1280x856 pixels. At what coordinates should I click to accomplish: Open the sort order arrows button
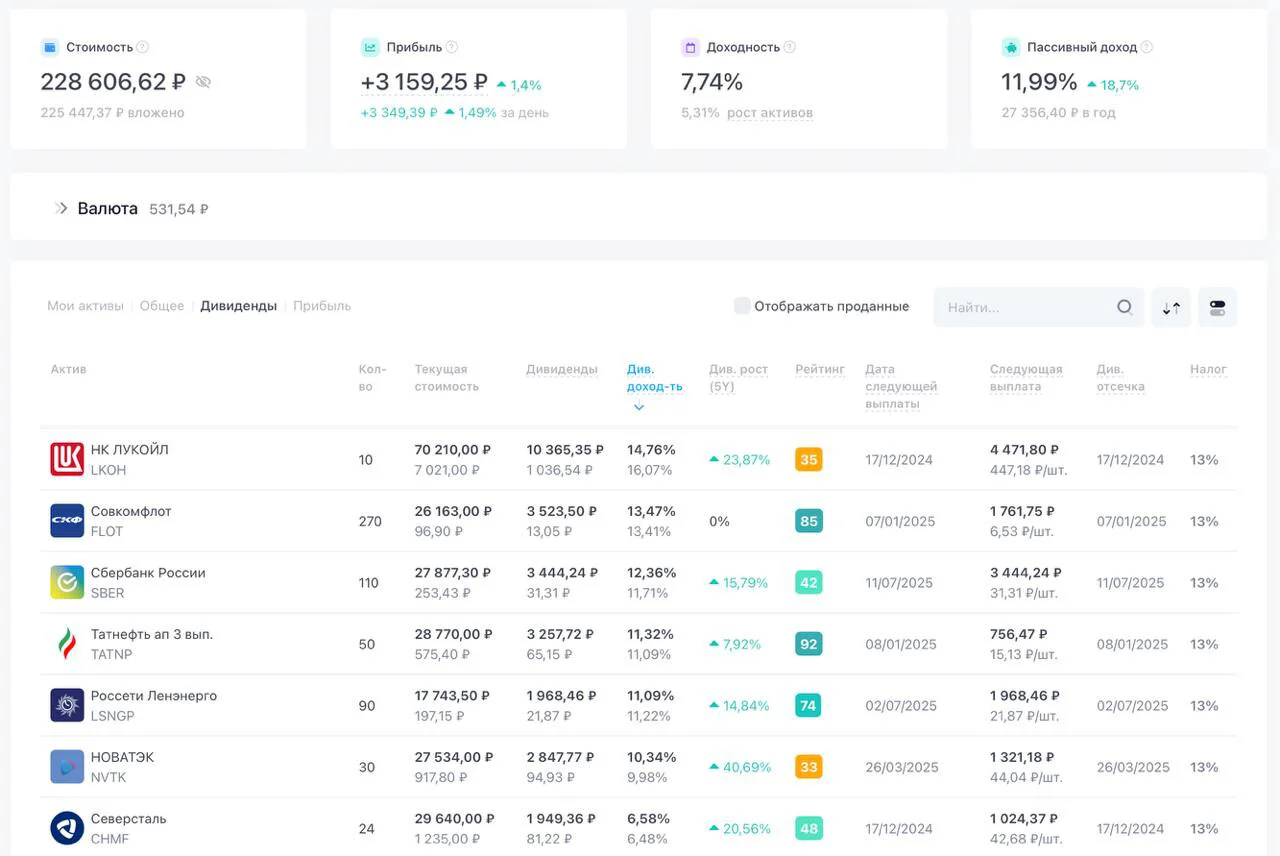(1171, 308)
